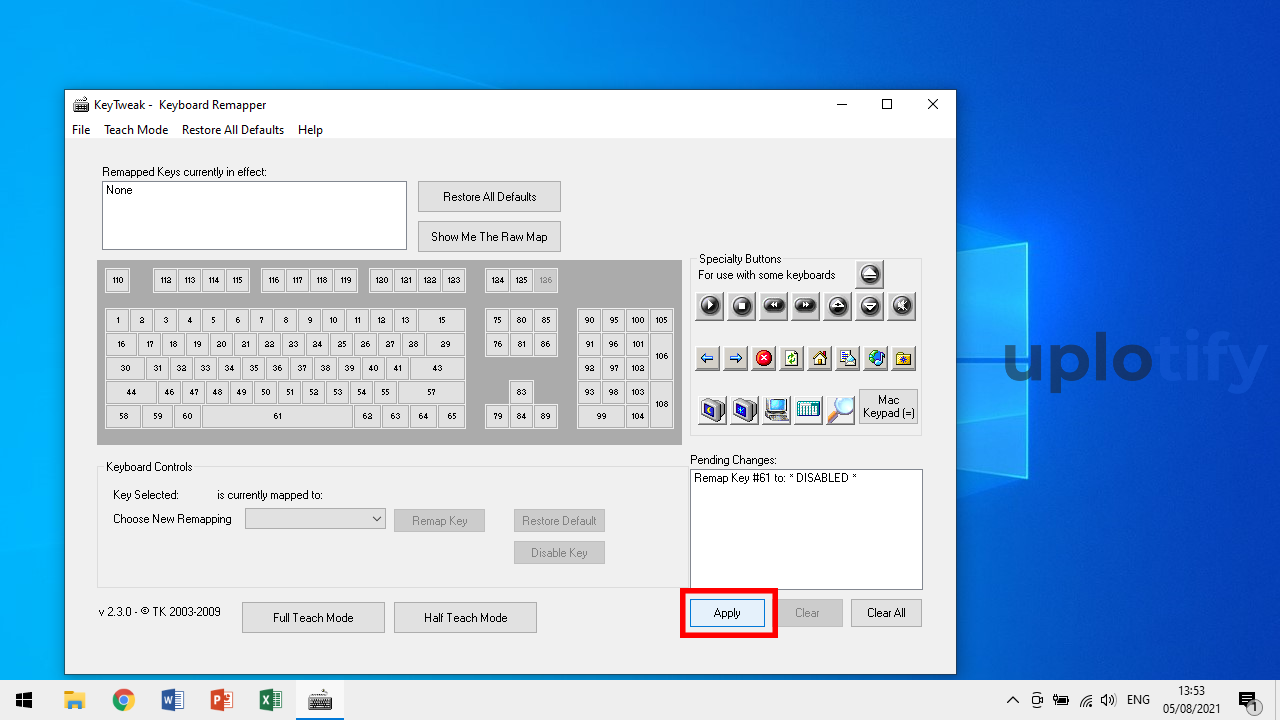This screenshot has width=1280, height=720.
Task: Select key 83 arrow cluster key
Action: [x=521, y=392]
